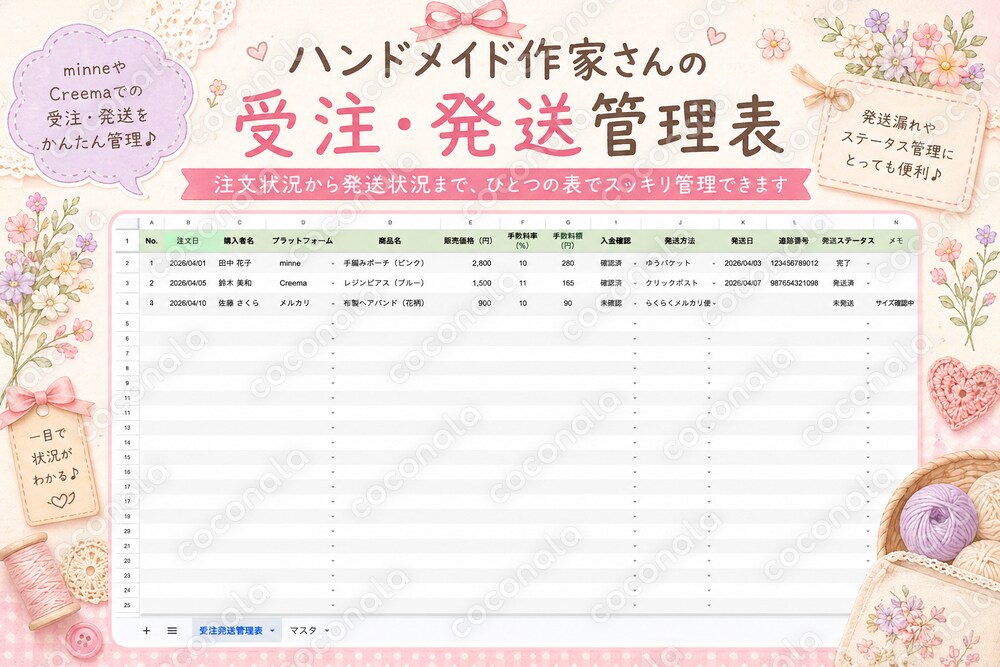The width and height of the screenshot is (1000, 667).
Task: Select the 追跡番号 header cell
Action: 794,241
